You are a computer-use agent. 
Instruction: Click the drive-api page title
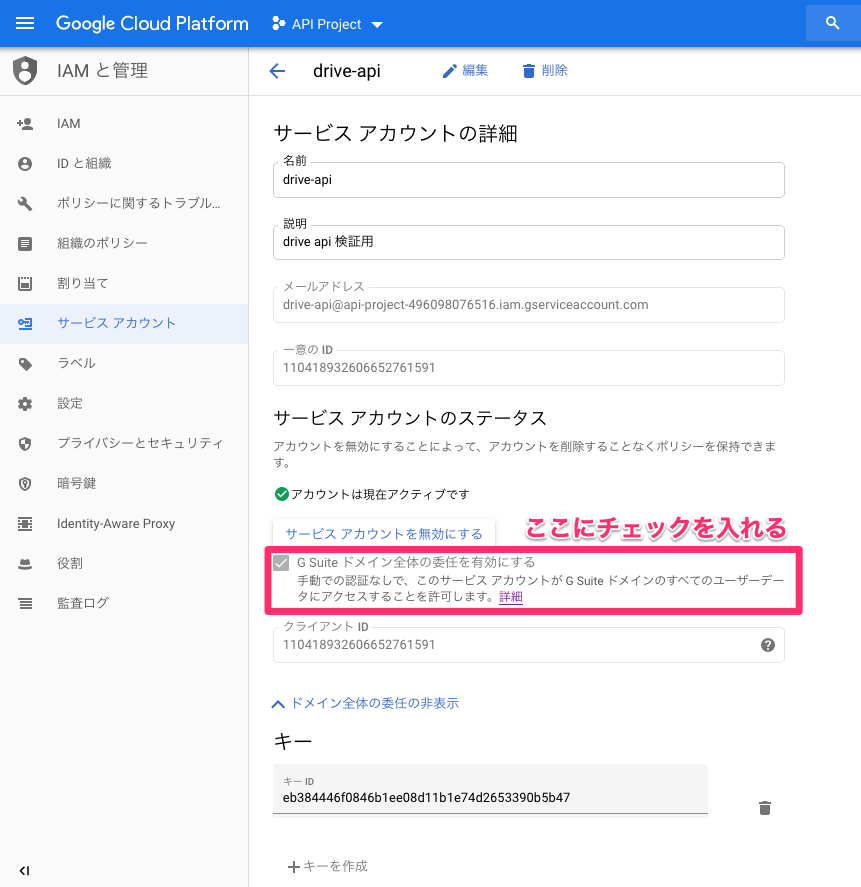(347, 71)
